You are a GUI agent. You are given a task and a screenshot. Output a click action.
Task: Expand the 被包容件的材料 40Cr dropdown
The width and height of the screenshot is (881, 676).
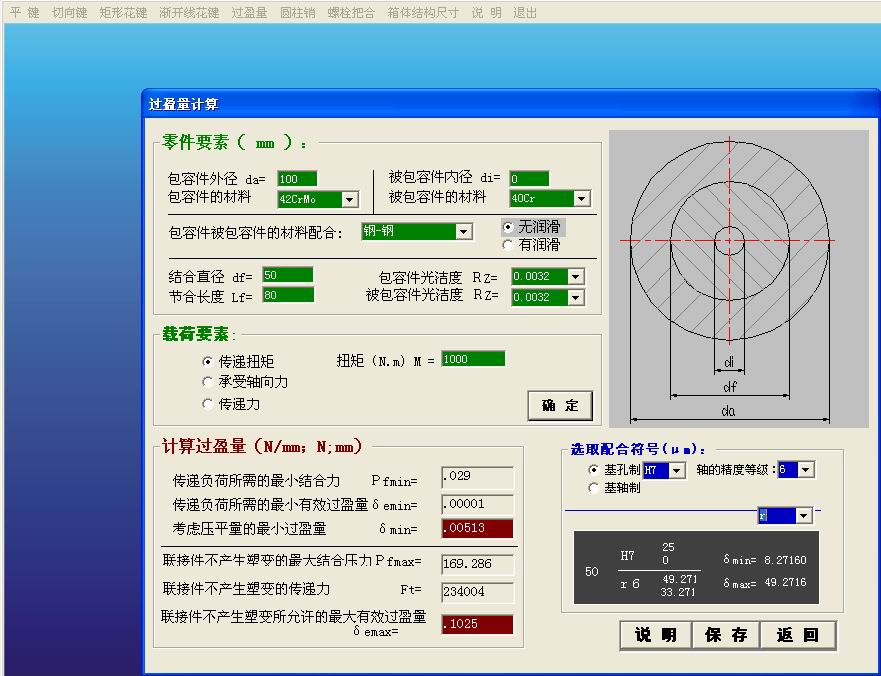point(582,198)
